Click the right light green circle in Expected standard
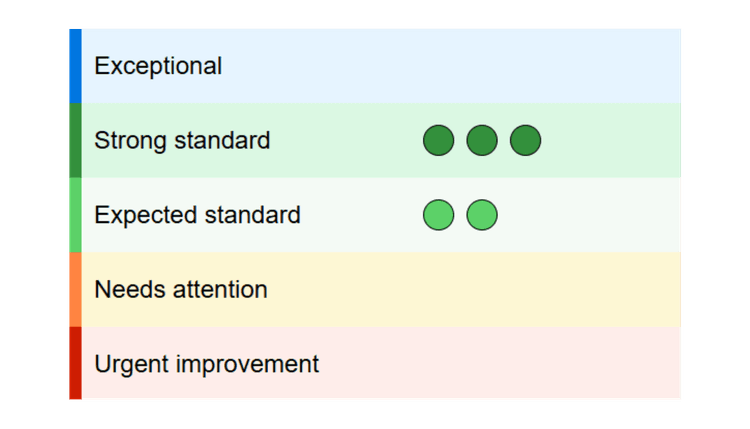Screen dimensions: 750x429 [482, 215]
